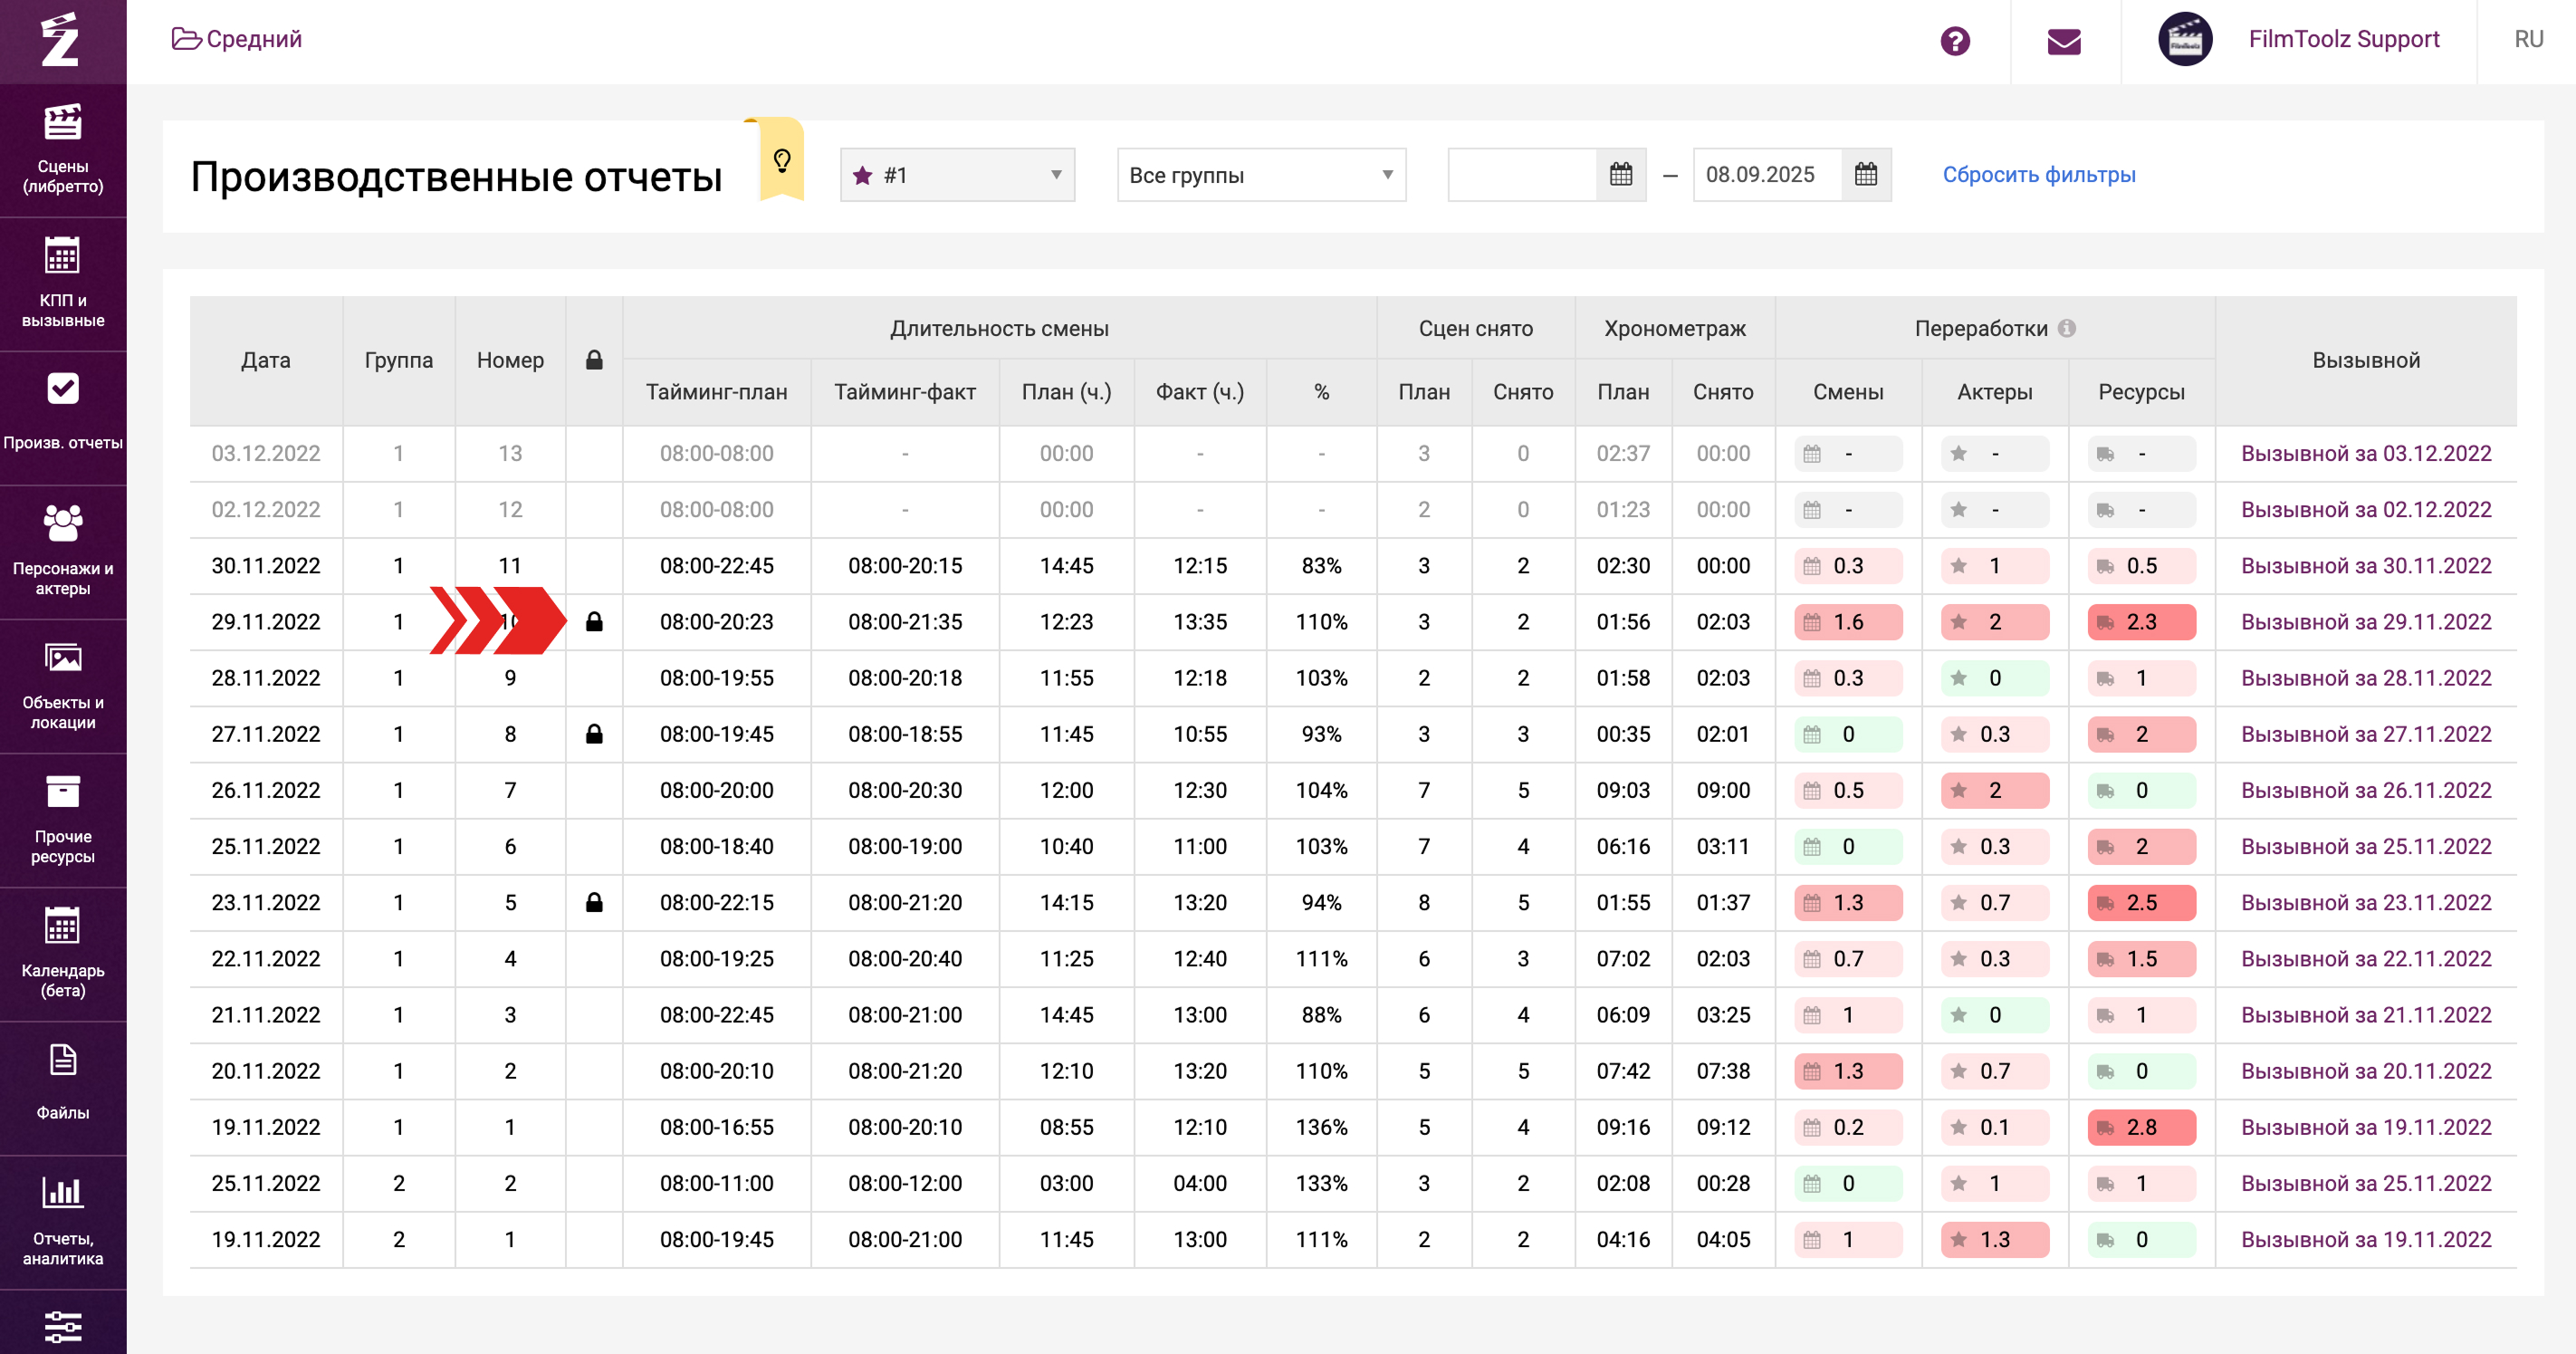Open Сцены (либретто) sidebar section
This screenshot has height=1354, width=2576.
point(63,150)
